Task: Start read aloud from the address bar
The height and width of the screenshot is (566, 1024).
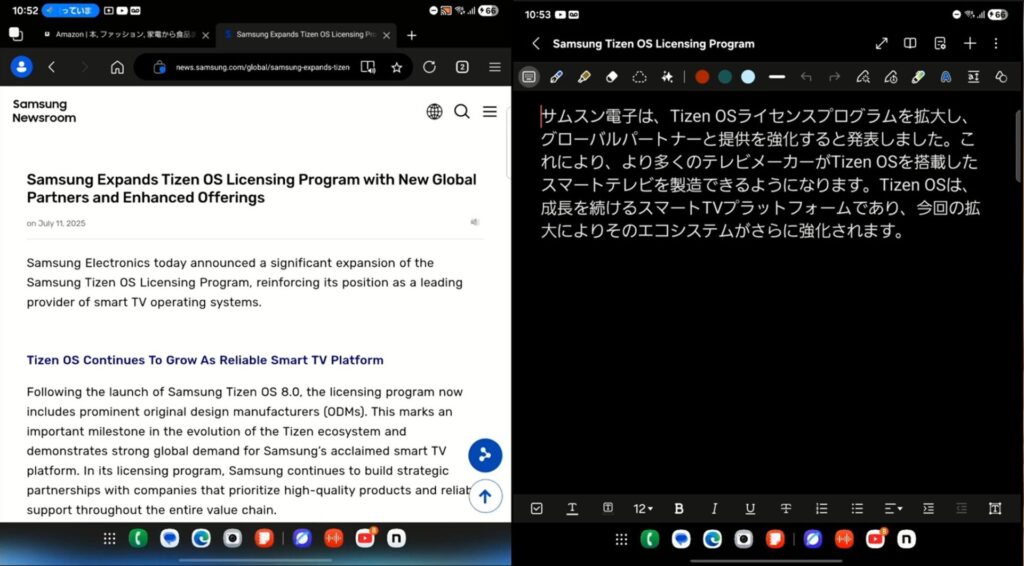Action: [368, 67]
